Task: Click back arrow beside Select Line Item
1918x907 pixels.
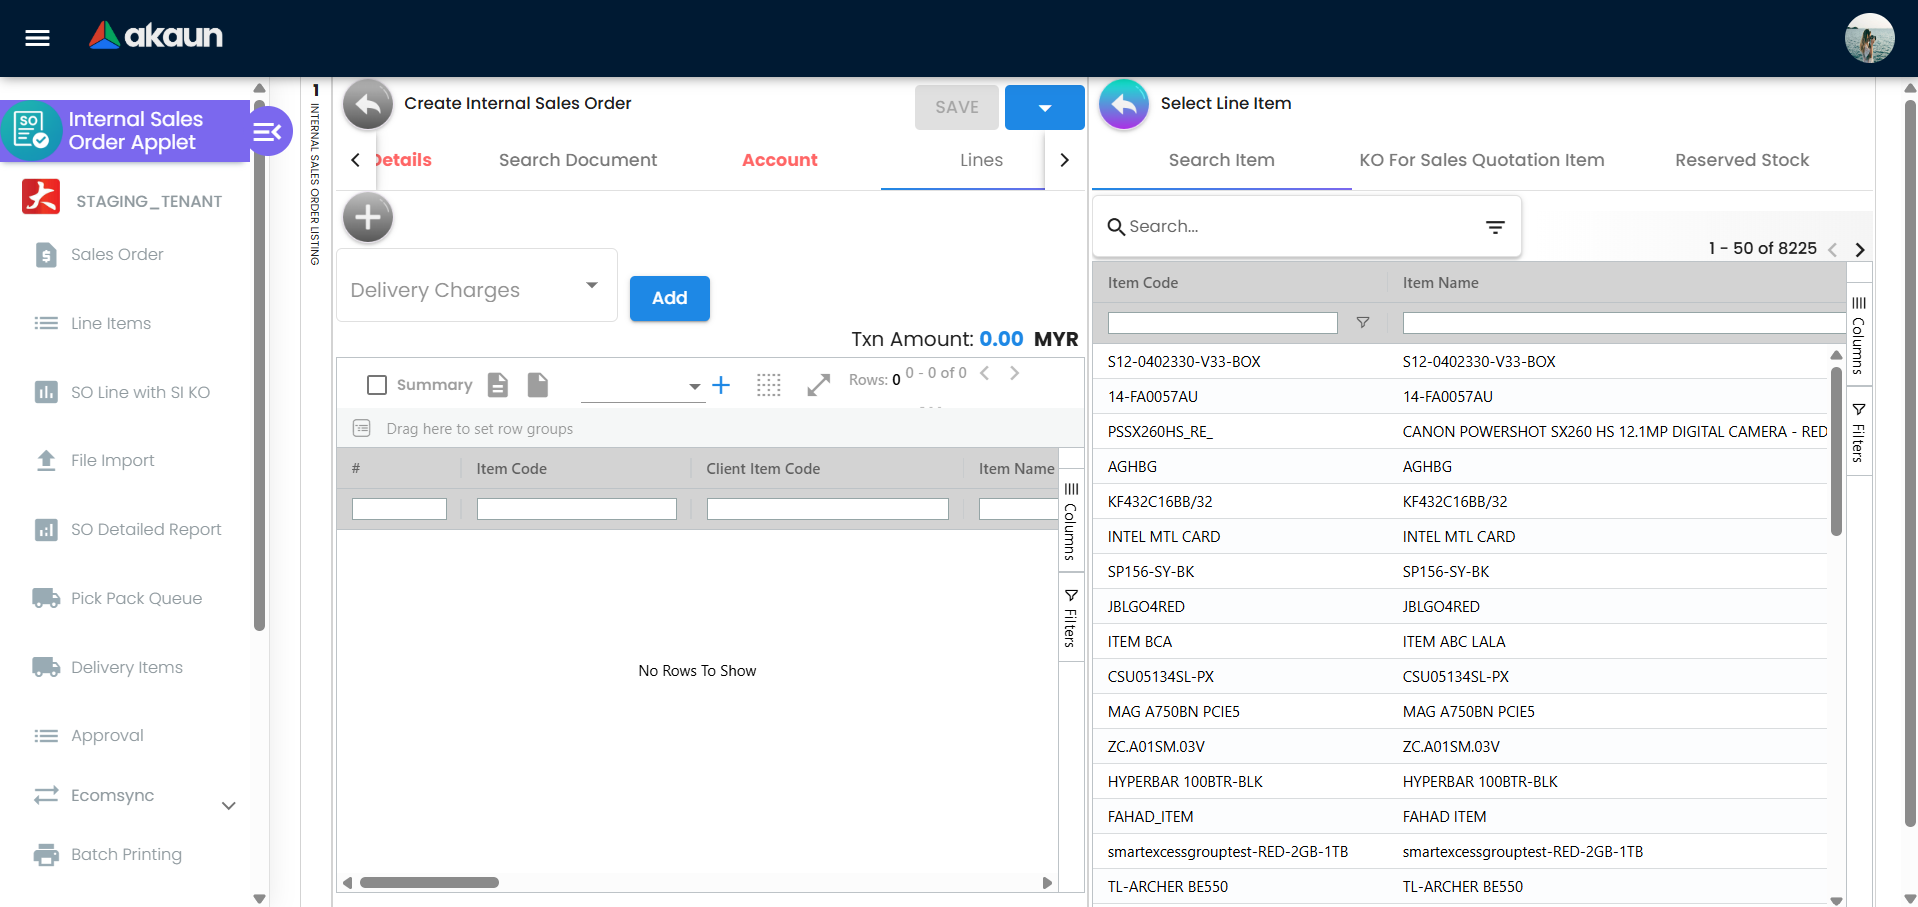Action: [x=1124, y=104]
